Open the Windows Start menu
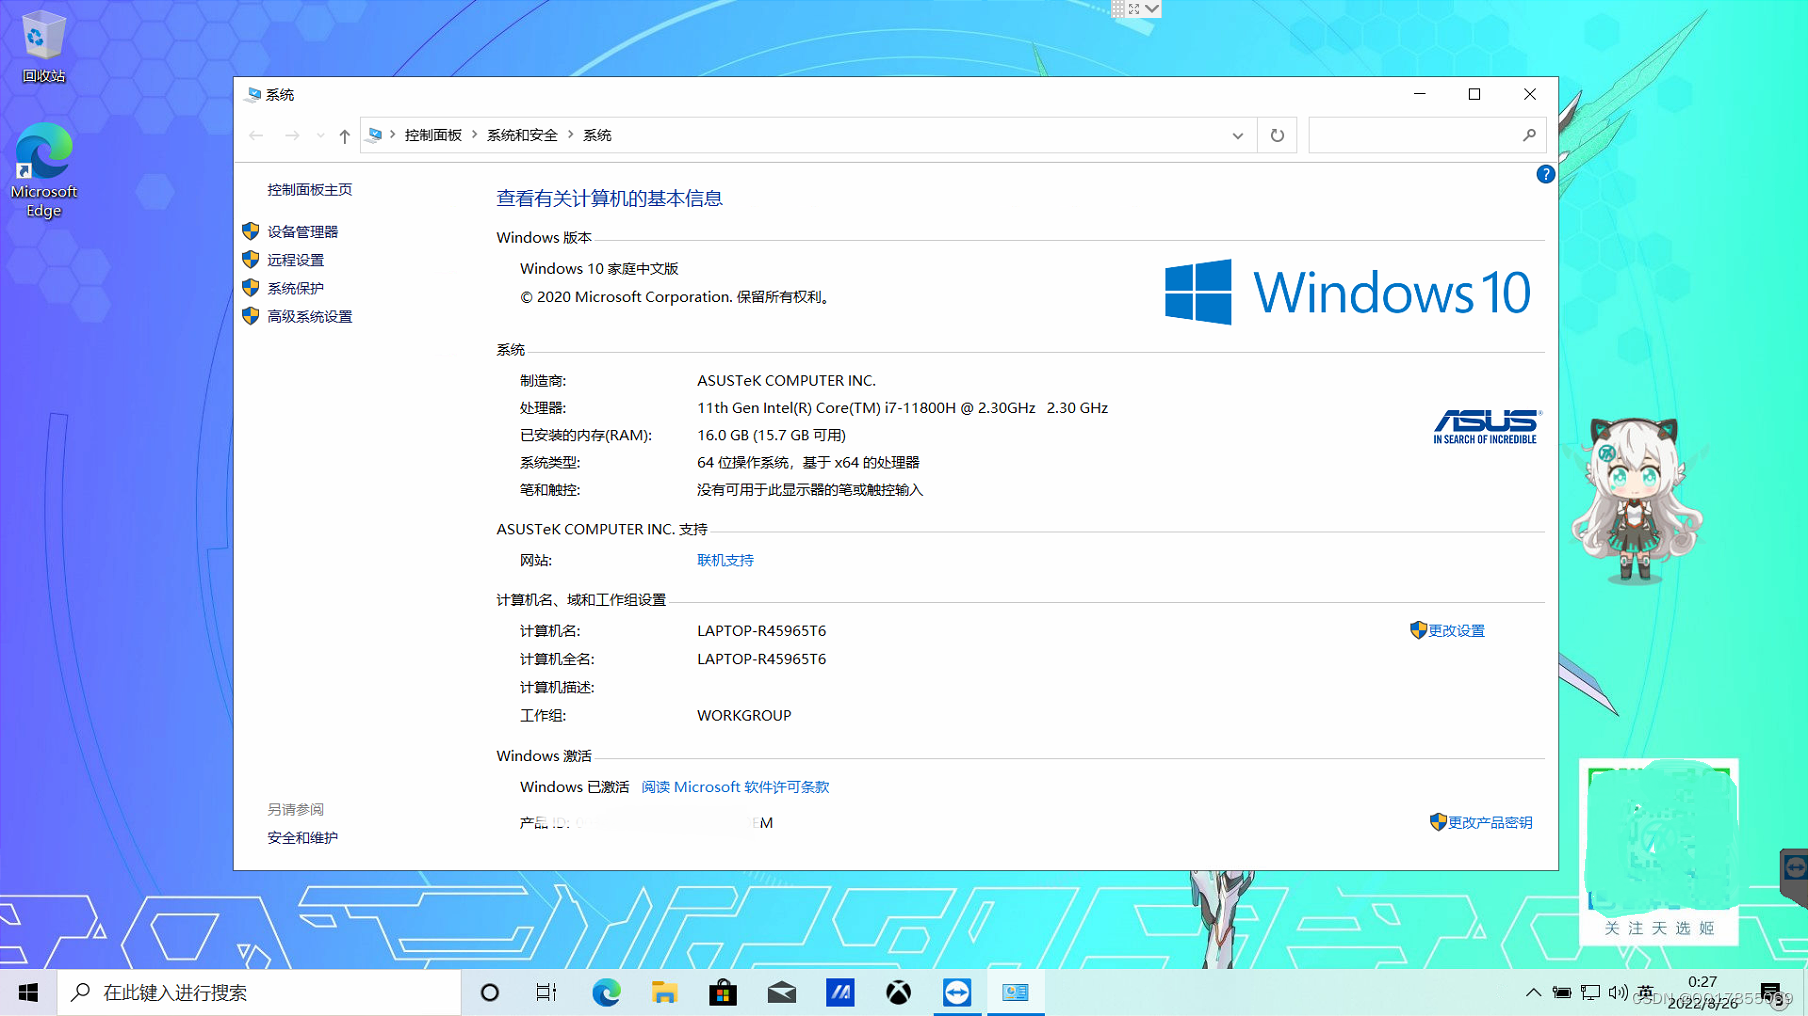 [28, 992]
